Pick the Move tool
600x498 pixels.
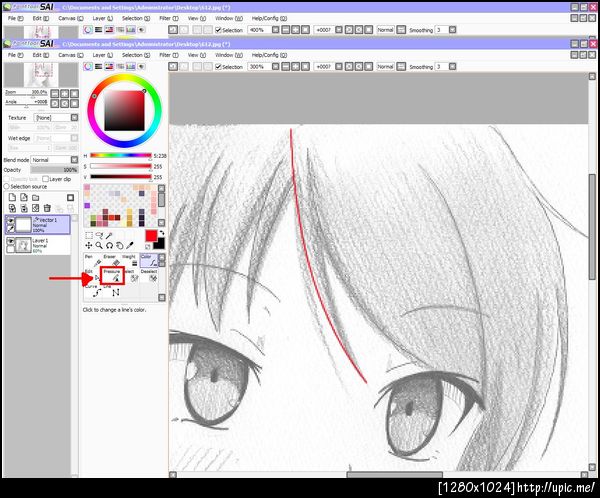pyautogui.click(x=89, y=245)
